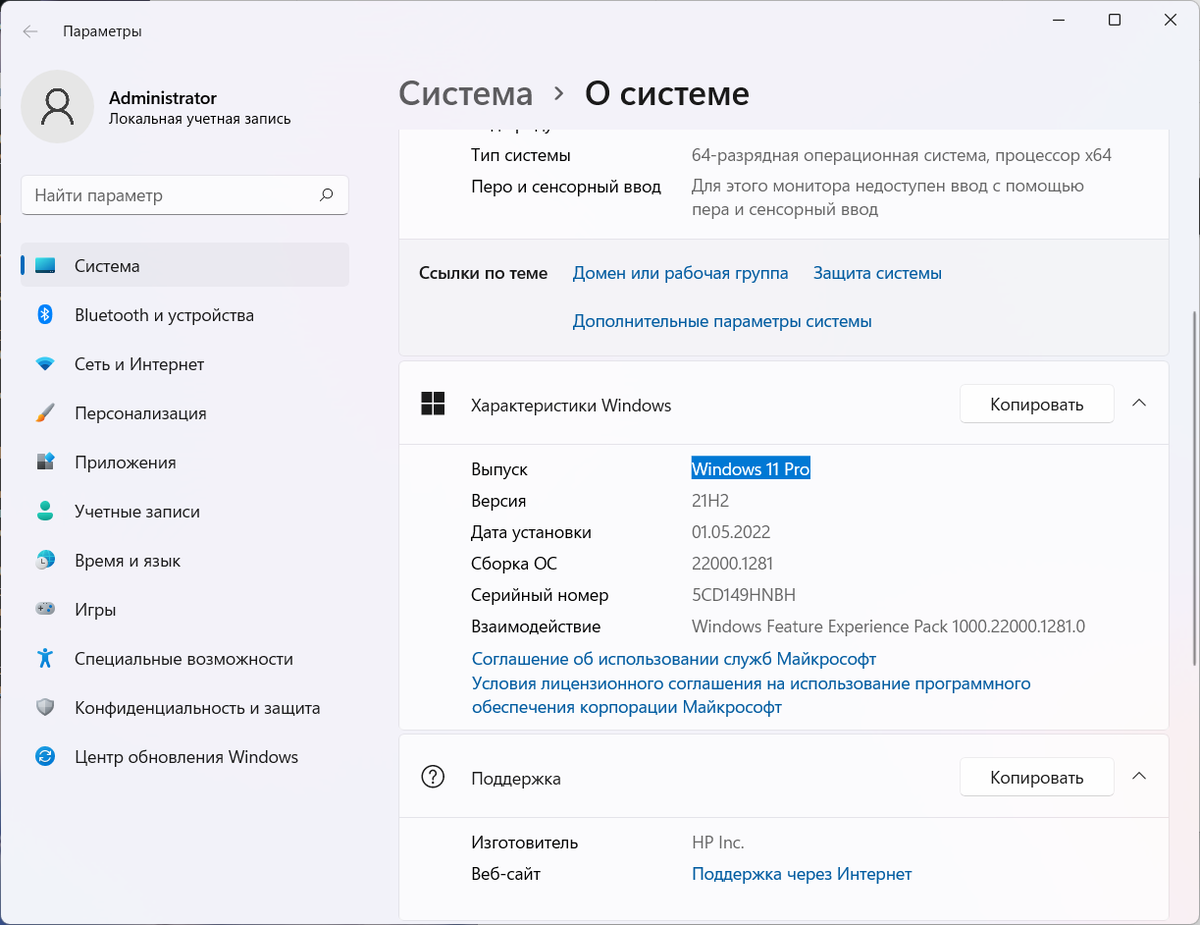Click inside the Найти параметр search field
Viewport: 1200px width, 925px height.
tap(184, 194)
